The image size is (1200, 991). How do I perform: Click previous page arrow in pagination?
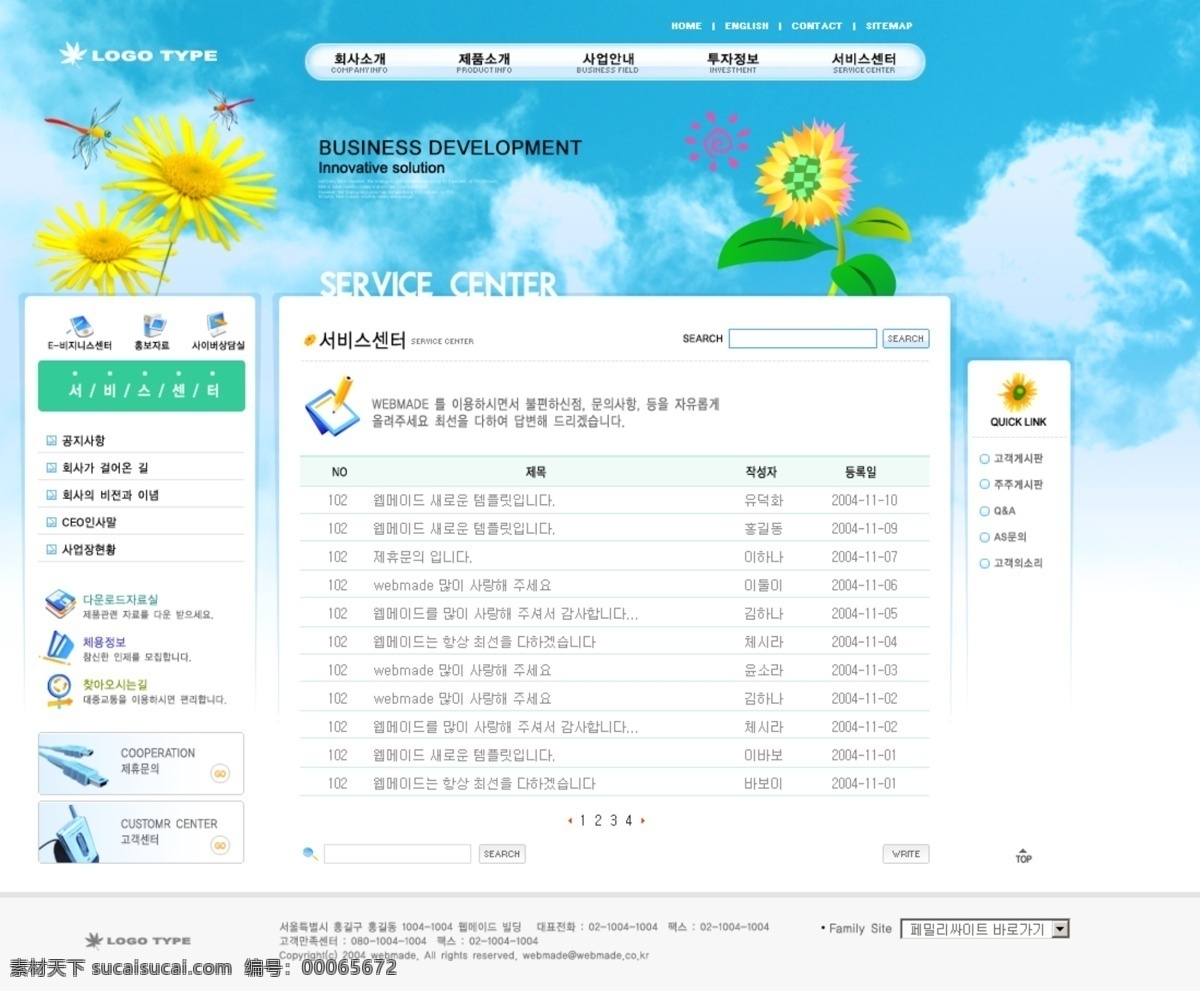[x=570, y=821]
